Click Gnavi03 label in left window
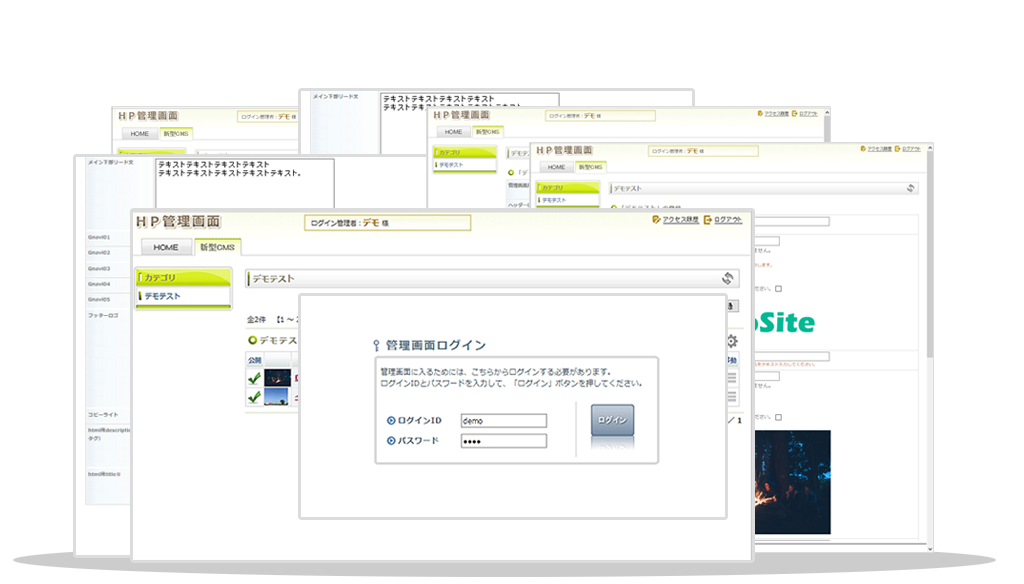This screenshot has height=584, width=1024. pos(99,268)
